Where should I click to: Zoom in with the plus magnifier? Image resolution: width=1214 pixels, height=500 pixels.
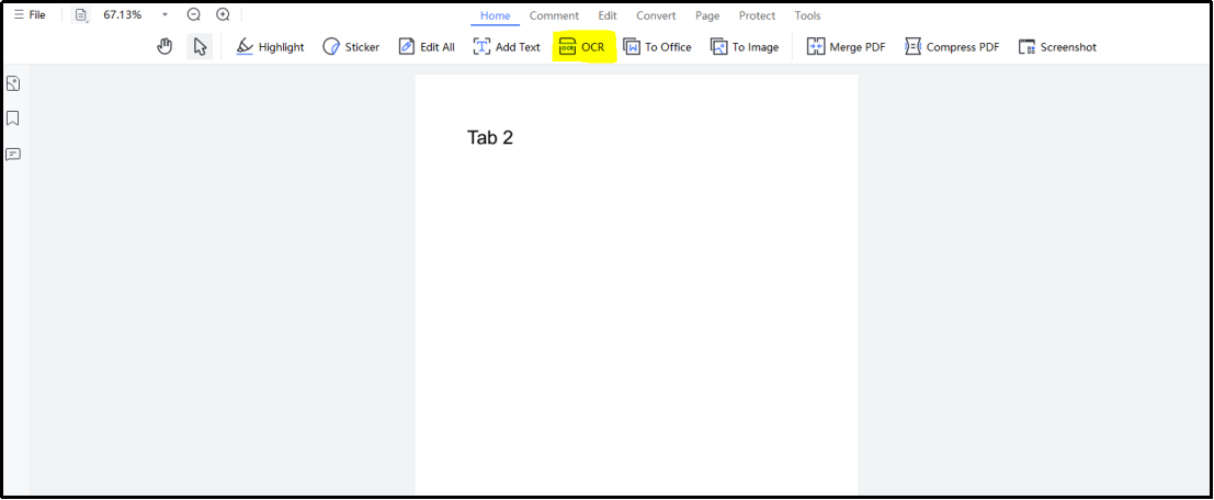point(223,15)
